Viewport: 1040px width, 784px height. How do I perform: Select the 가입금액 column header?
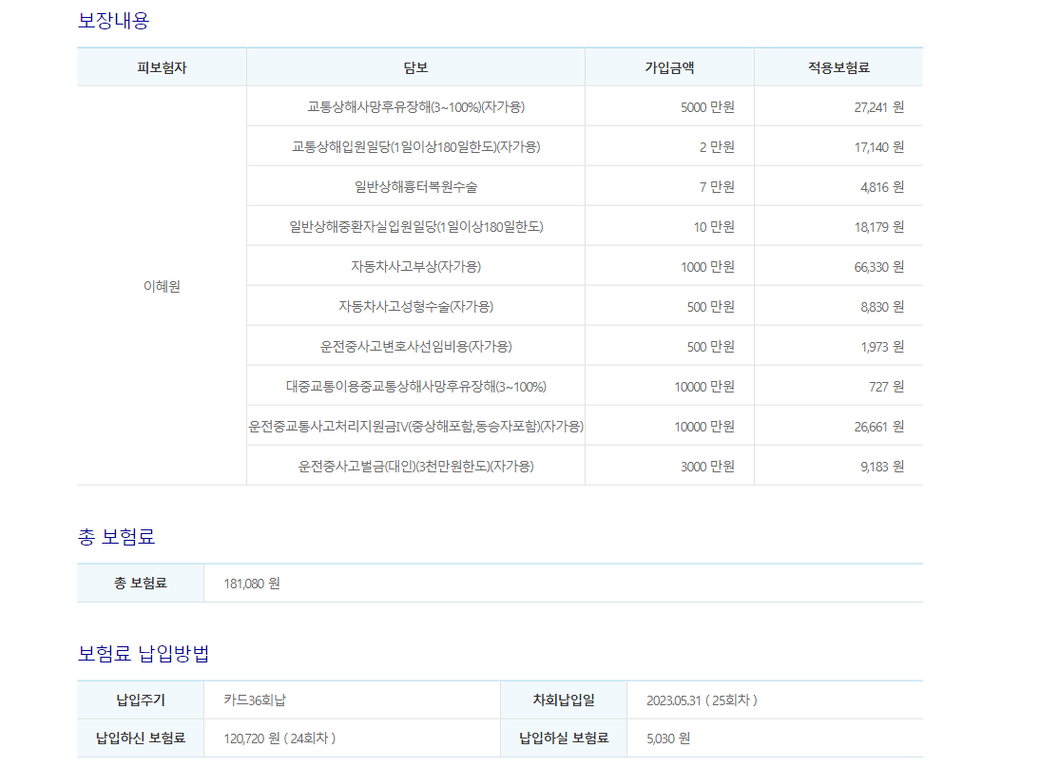tap(669, 68)
